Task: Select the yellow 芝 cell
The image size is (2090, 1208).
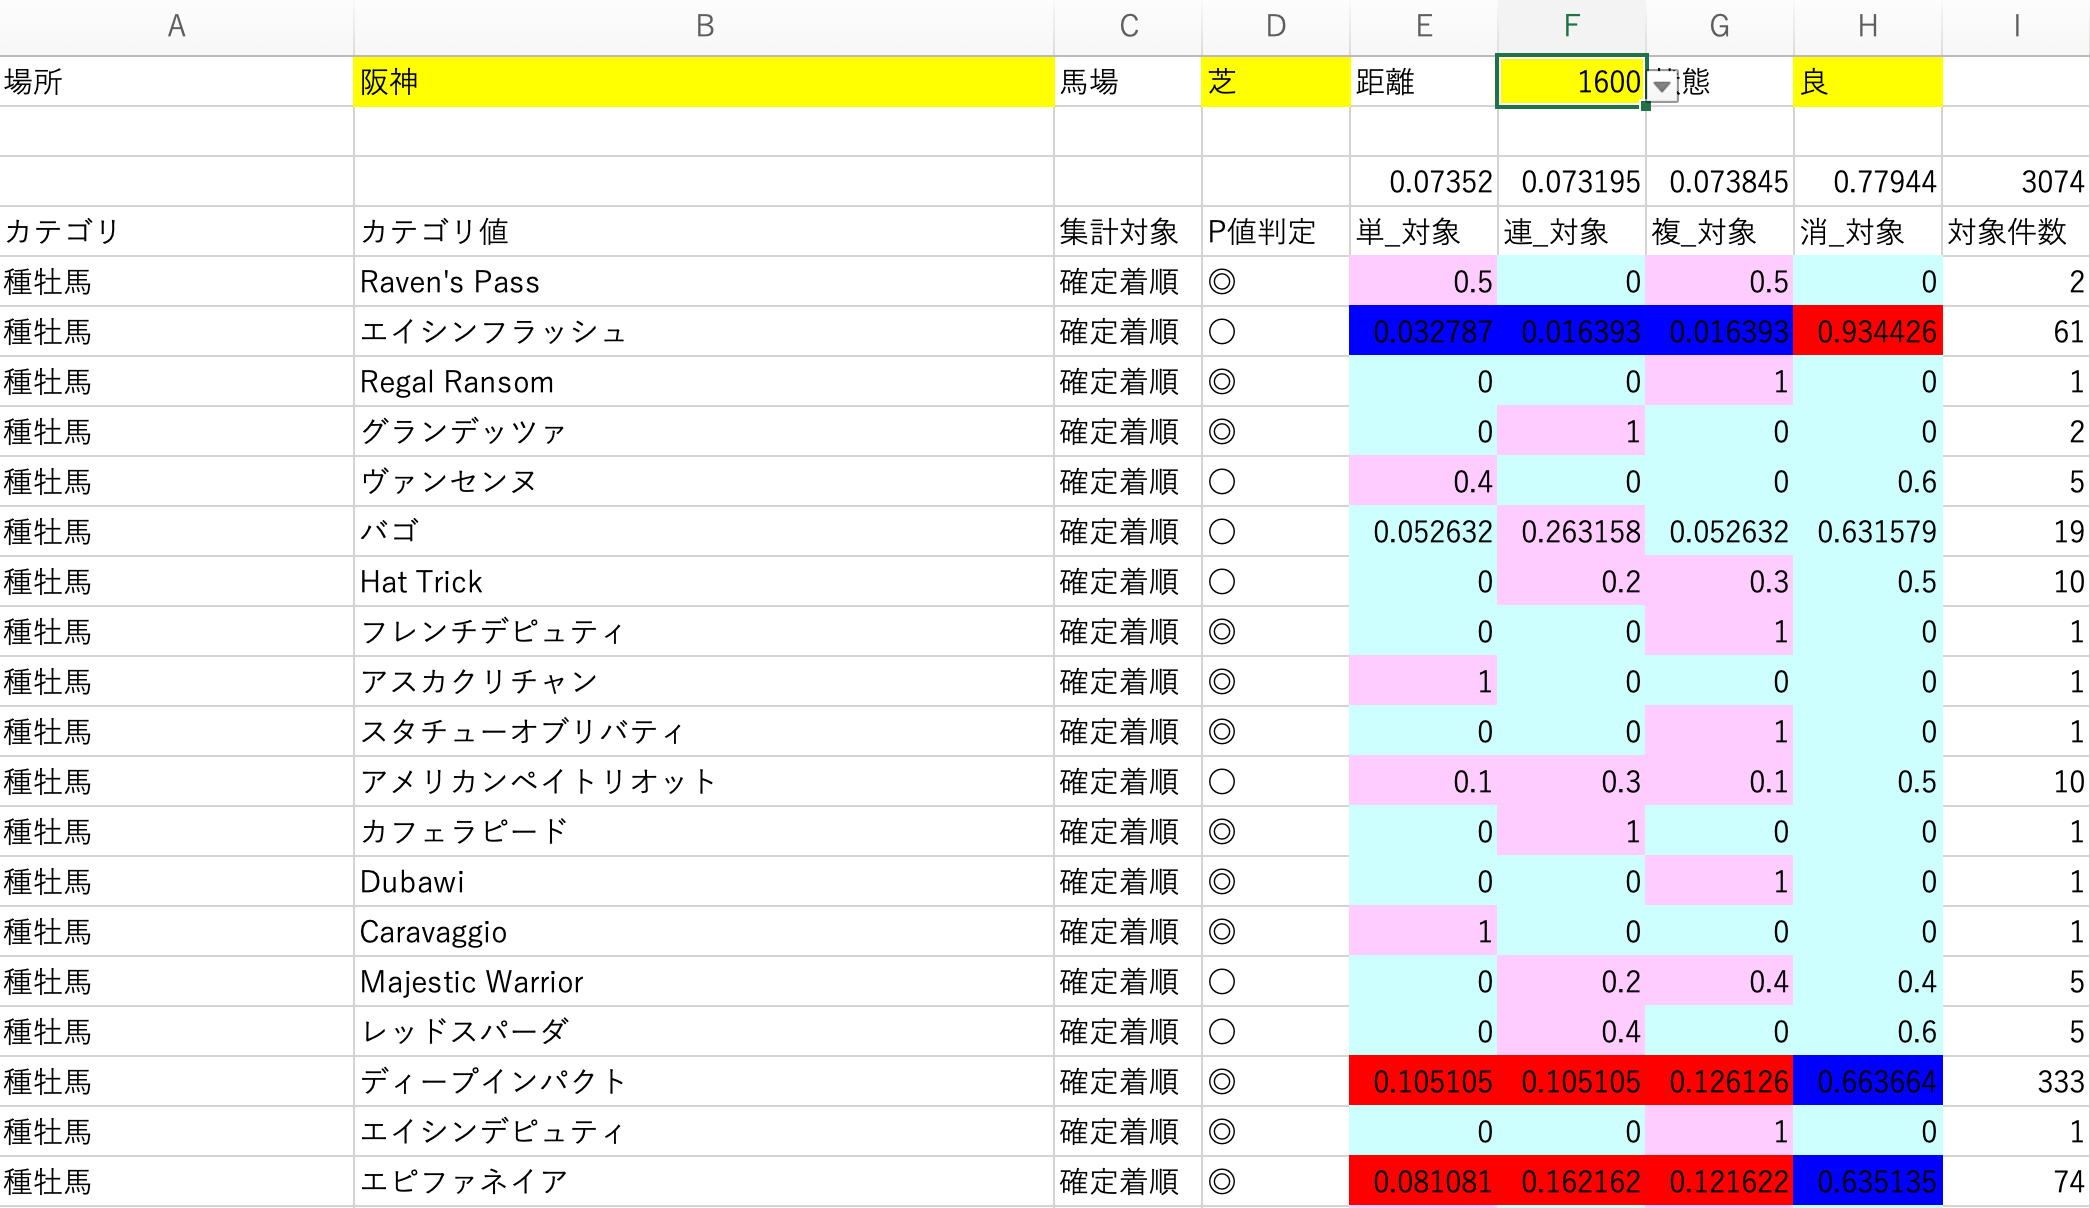Action: 1275,83
